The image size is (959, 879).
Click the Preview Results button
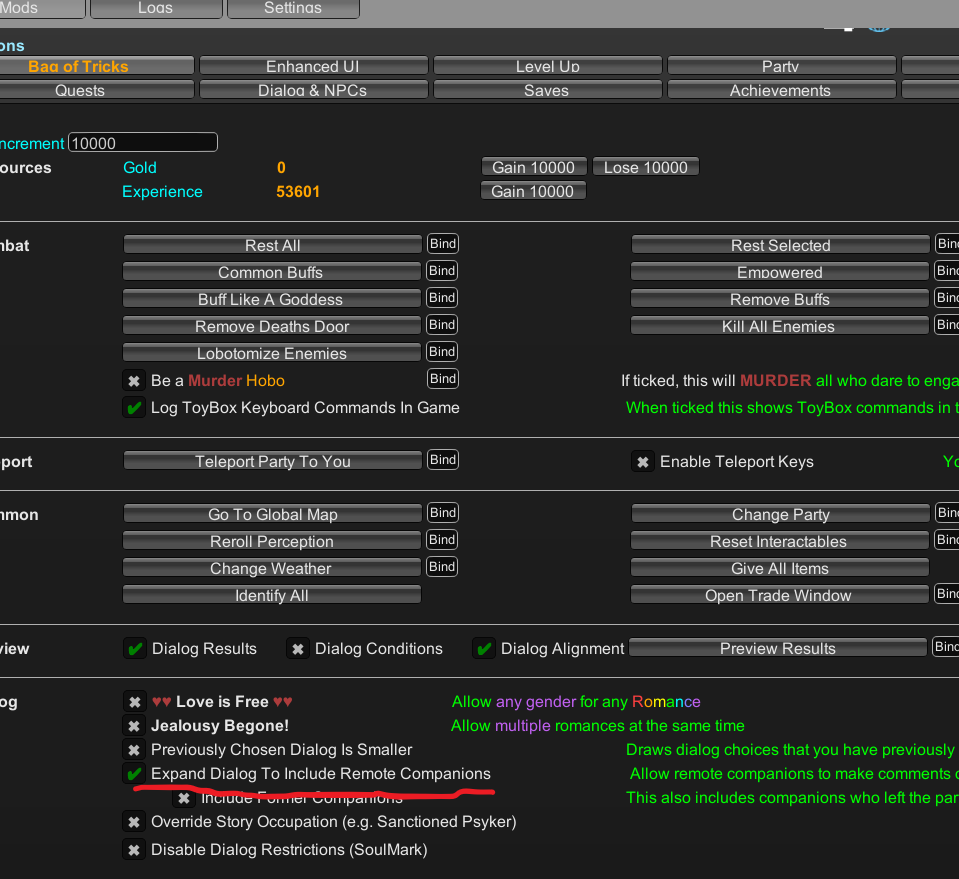click(778, 648)
